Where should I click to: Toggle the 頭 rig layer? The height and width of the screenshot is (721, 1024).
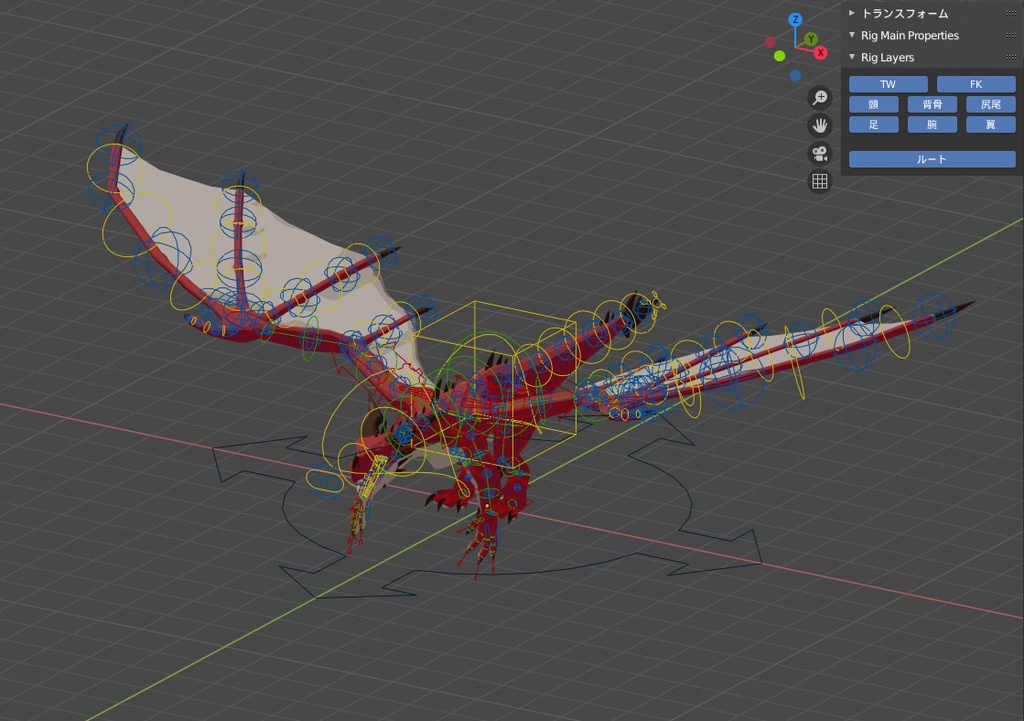click(874, 104)
